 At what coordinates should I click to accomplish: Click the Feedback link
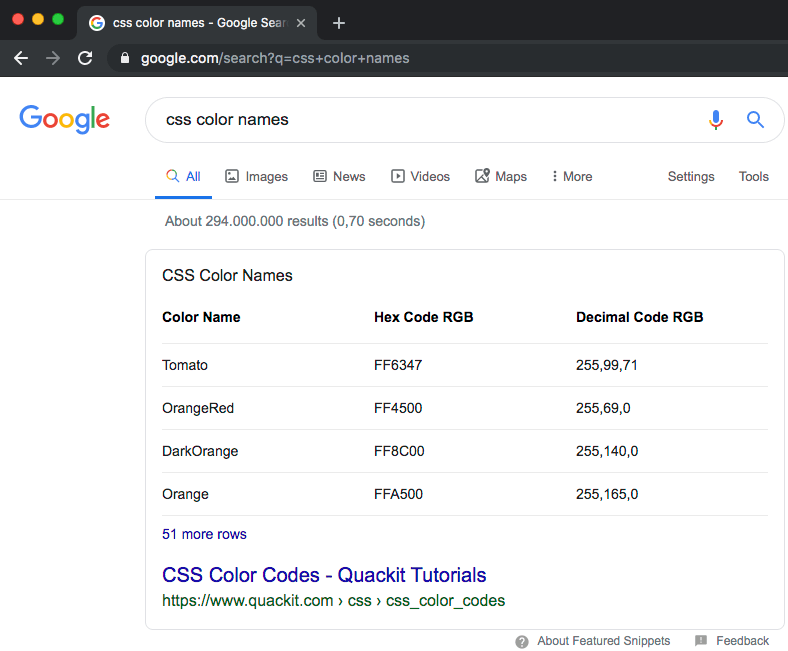point(742,641)
